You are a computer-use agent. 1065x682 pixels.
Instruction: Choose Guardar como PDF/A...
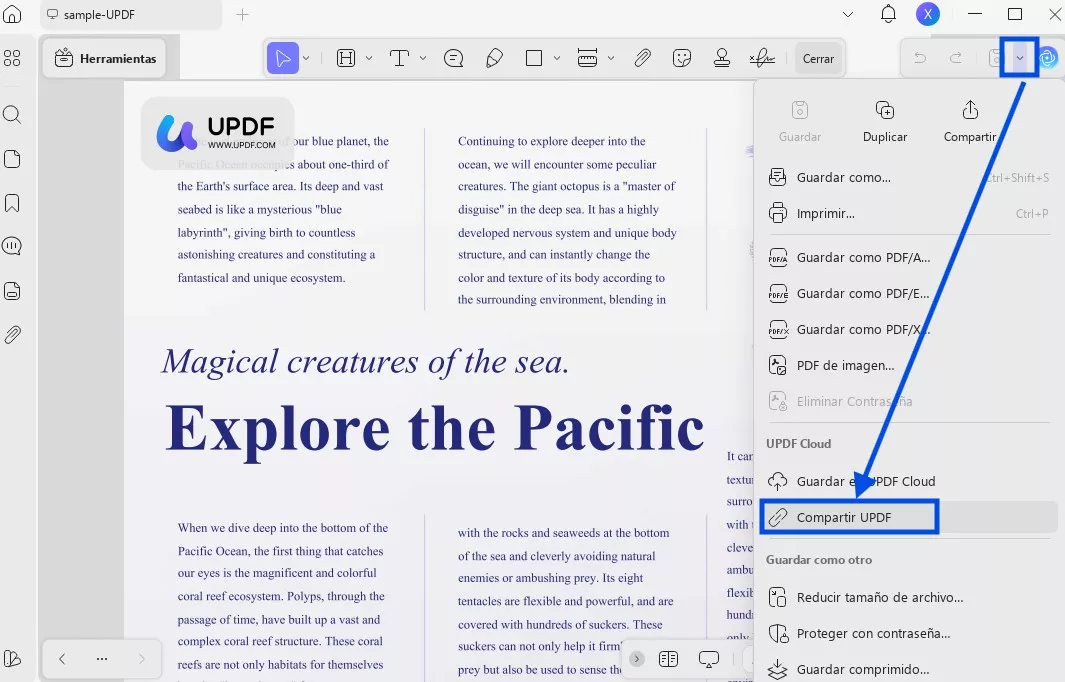[x=909, y=257]
